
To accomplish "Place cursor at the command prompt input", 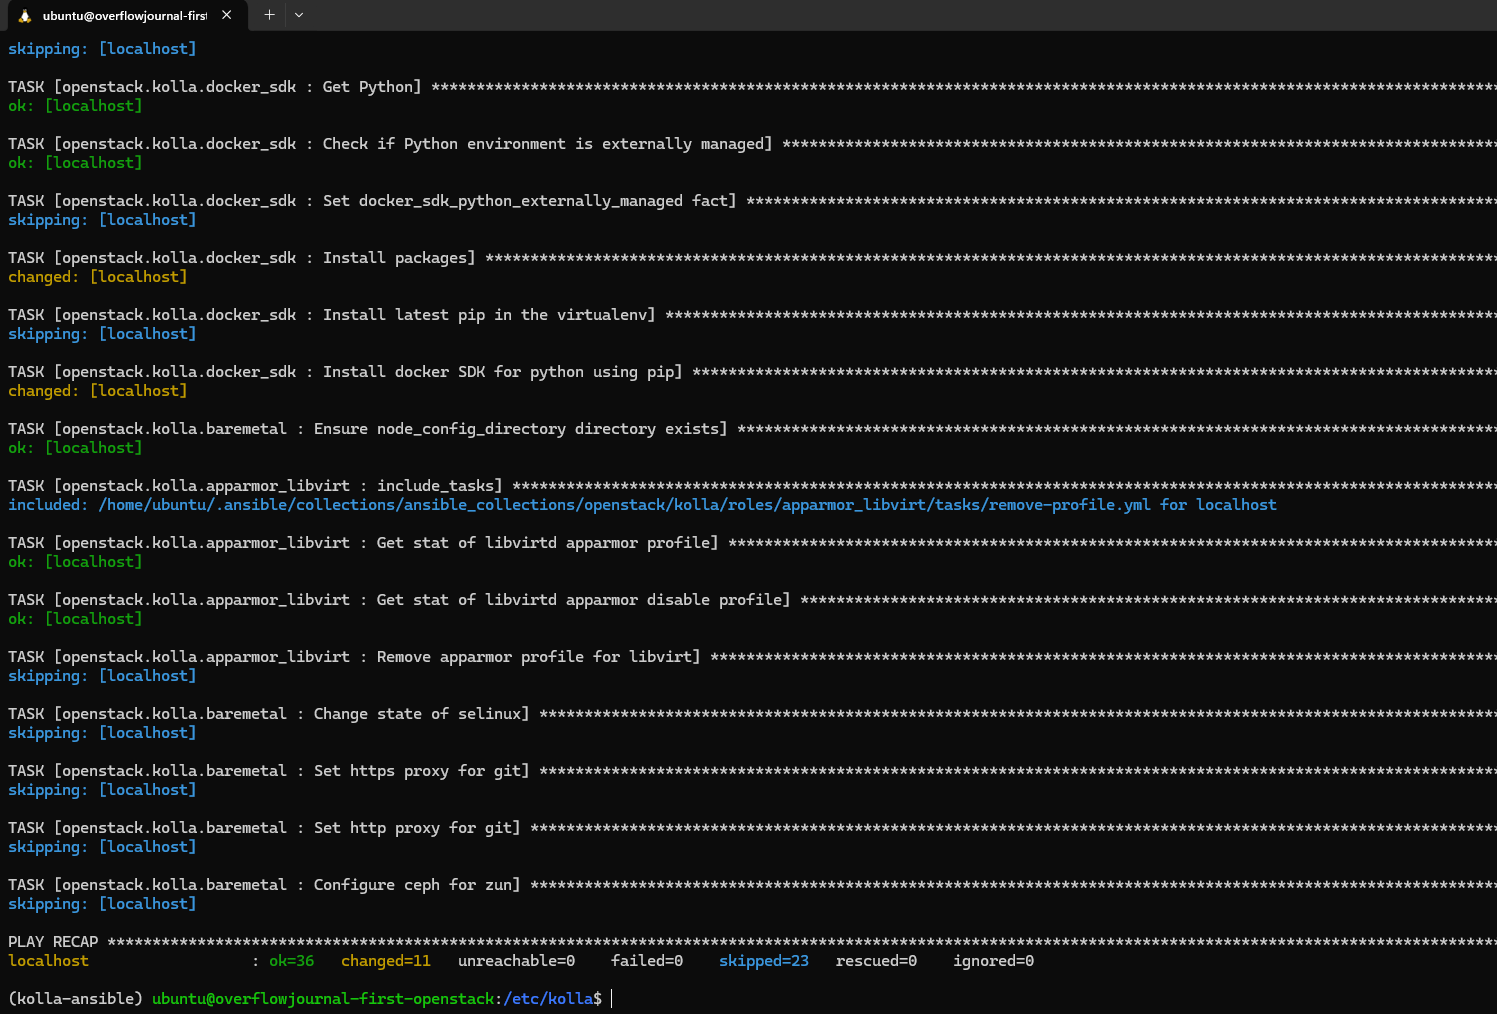I will 612,999.
